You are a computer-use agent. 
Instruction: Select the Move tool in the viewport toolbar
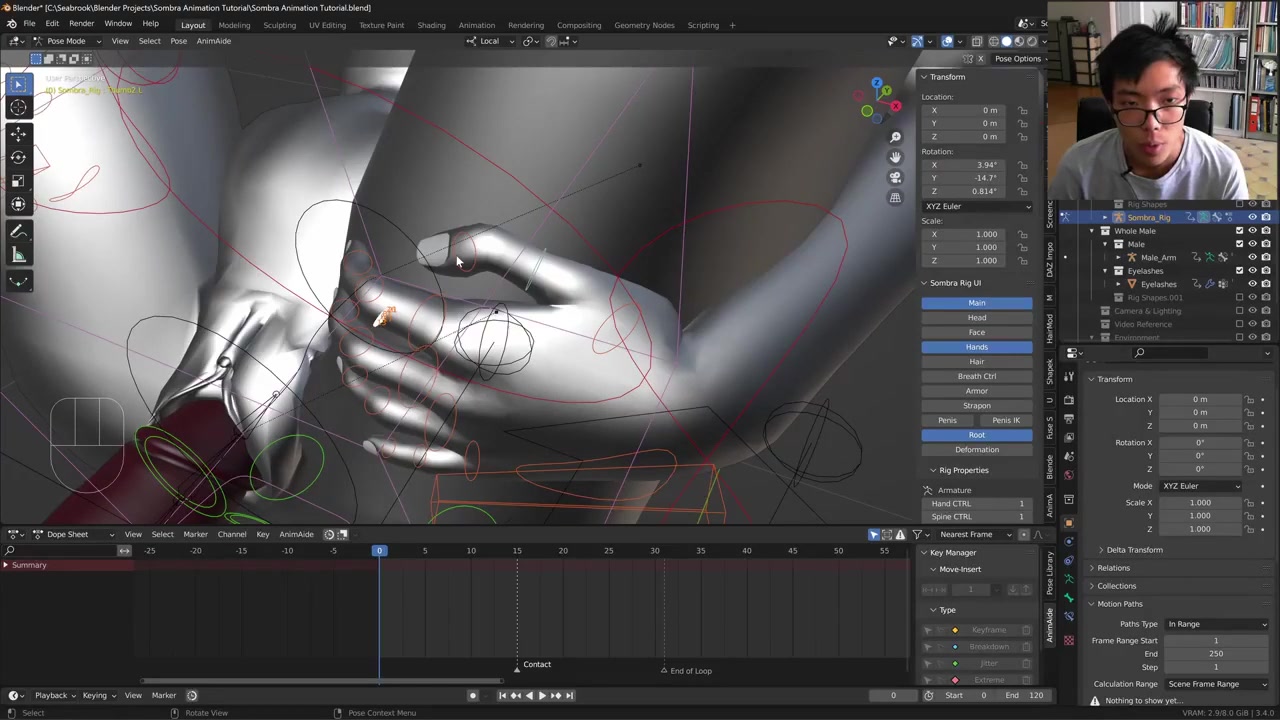click(18, 133)
